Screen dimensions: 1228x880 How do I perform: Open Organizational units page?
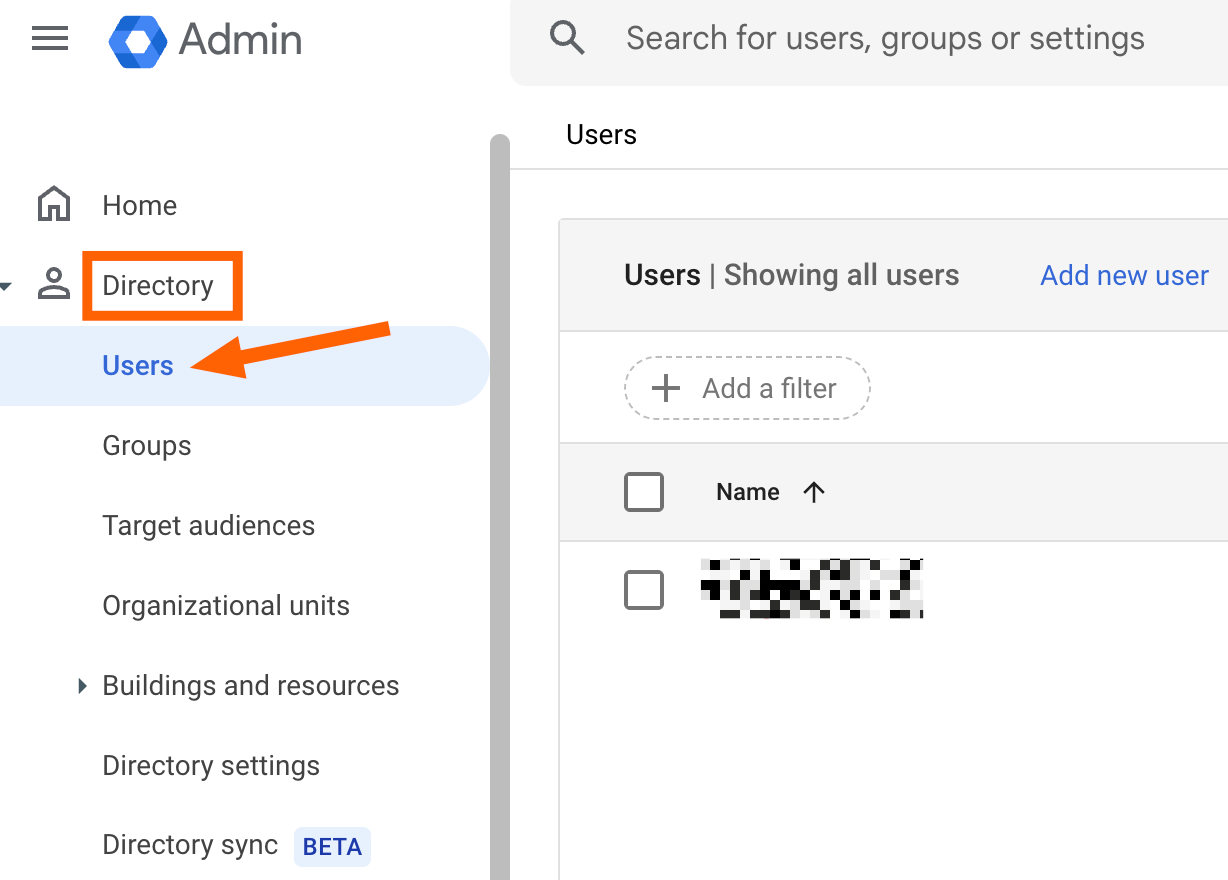tap(226, 606)
